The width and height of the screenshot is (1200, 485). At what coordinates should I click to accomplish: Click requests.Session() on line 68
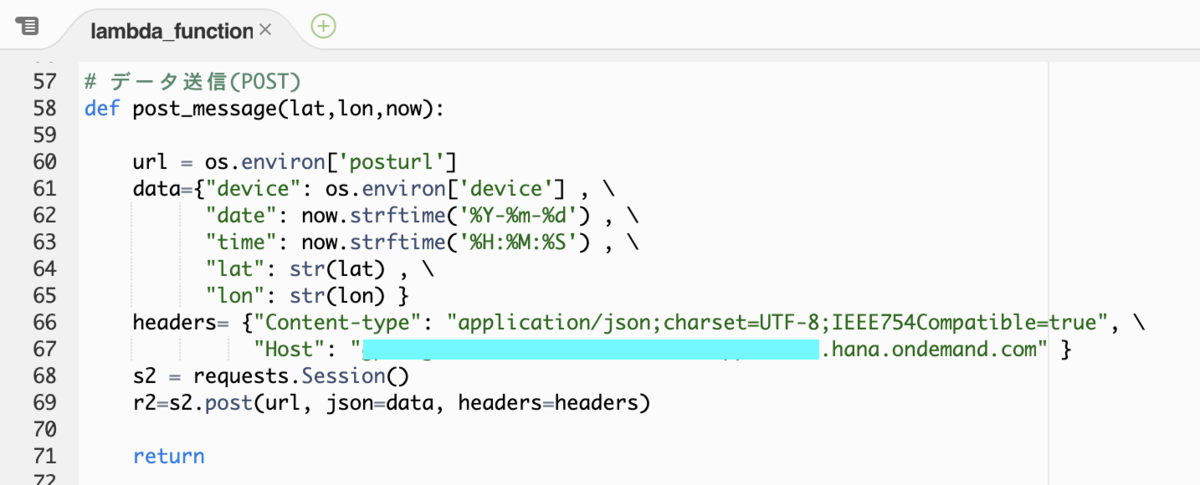[x=302, y=377]
